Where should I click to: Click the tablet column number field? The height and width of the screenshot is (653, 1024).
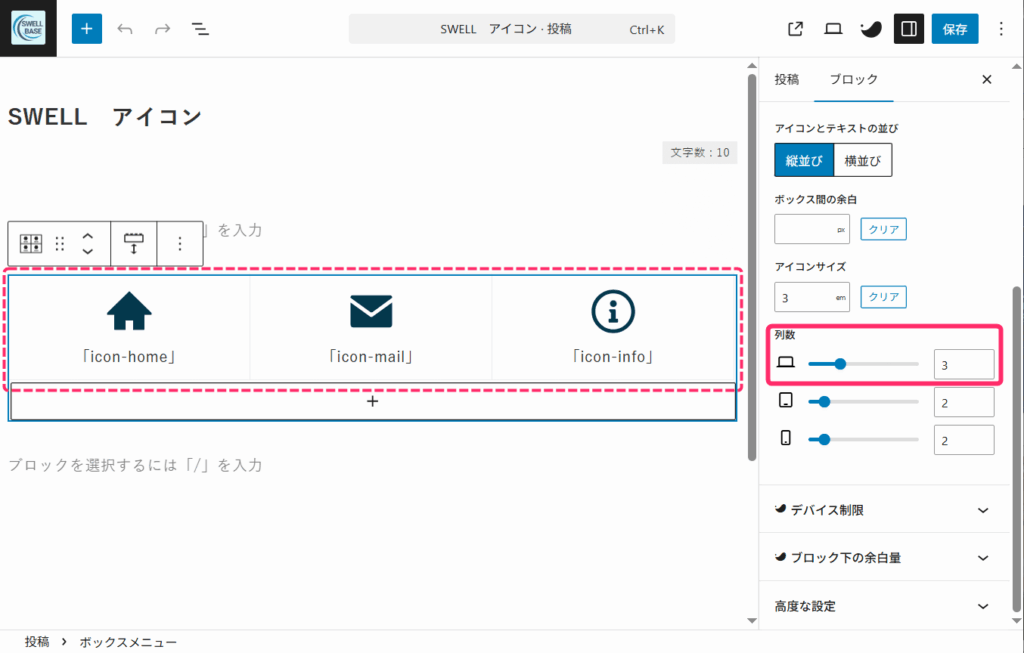[x=964, y=402]
